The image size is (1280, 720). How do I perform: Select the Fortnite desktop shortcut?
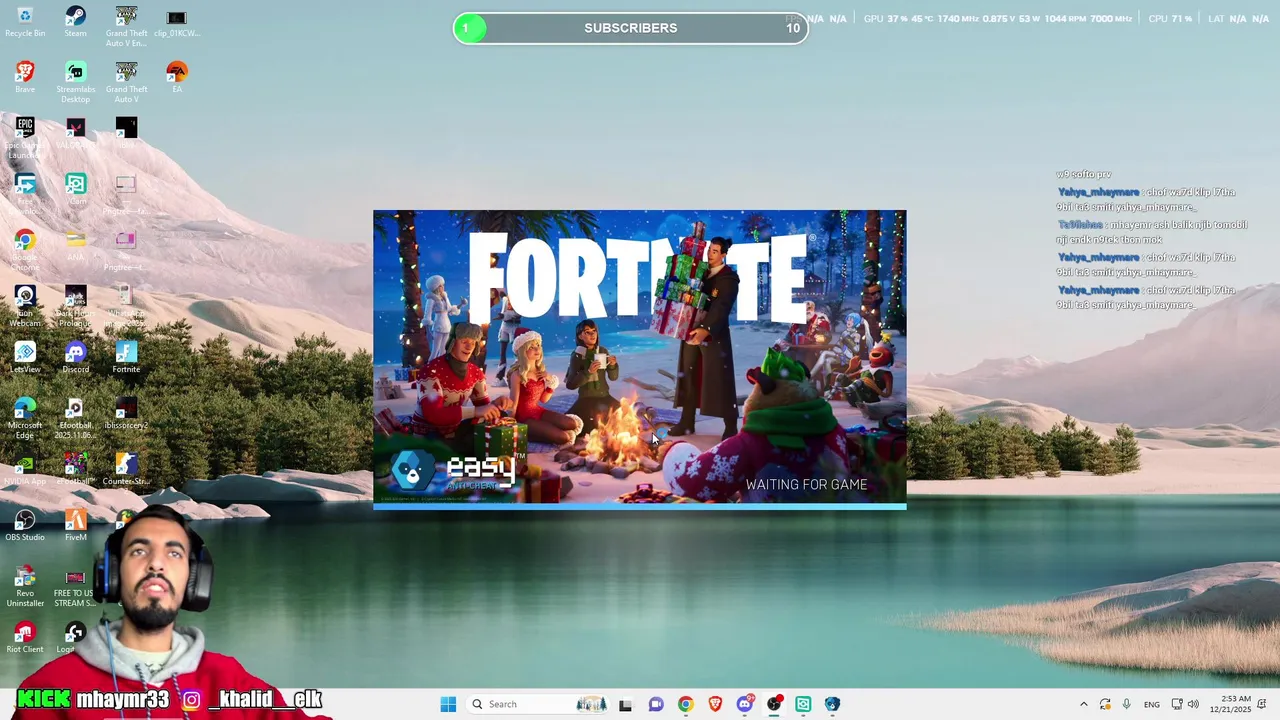tap(126, 358)
